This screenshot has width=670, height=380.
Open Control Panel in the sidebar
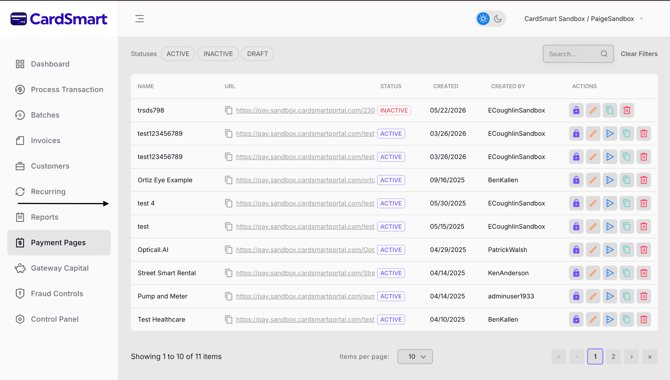(x=59, y=319)
